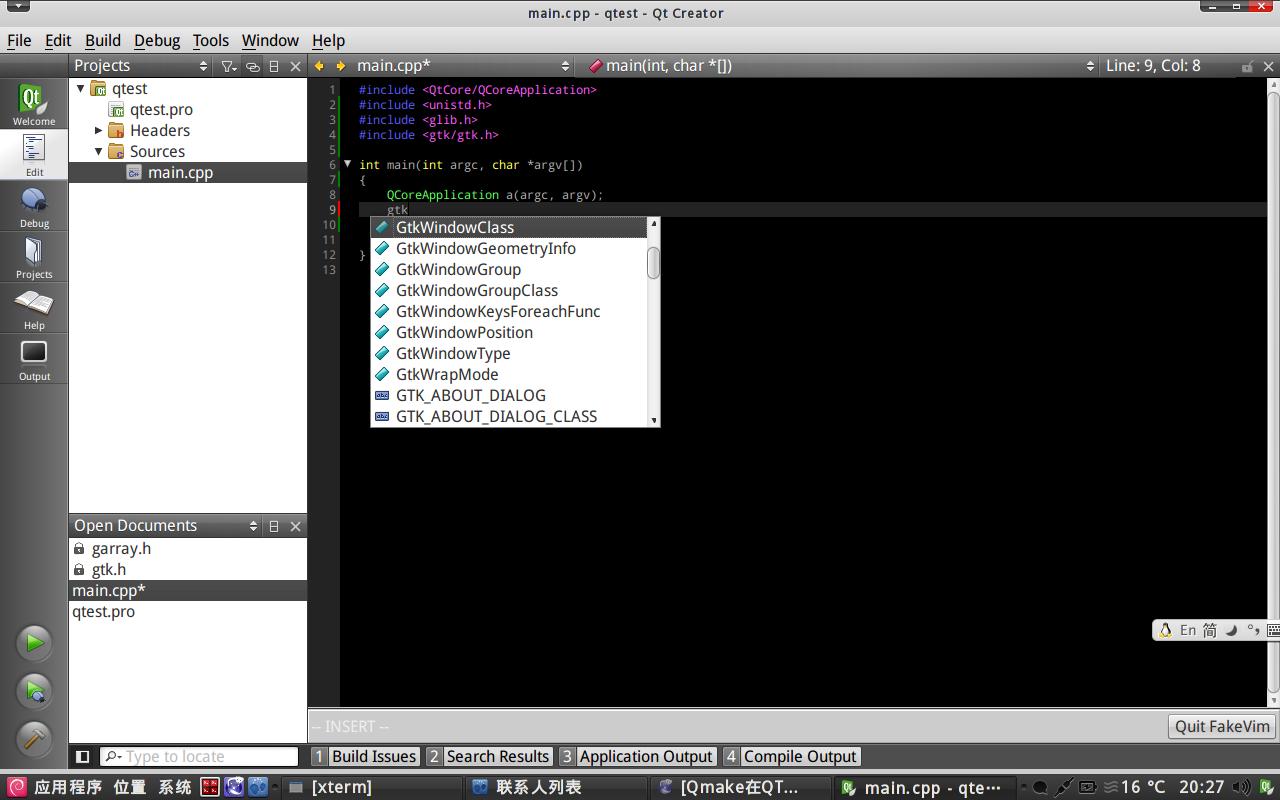Image resolution: width=1280 pixels, height=800 pixels.
Task: Toggle sidebar visibility button near locator
Action: [83, 757]
